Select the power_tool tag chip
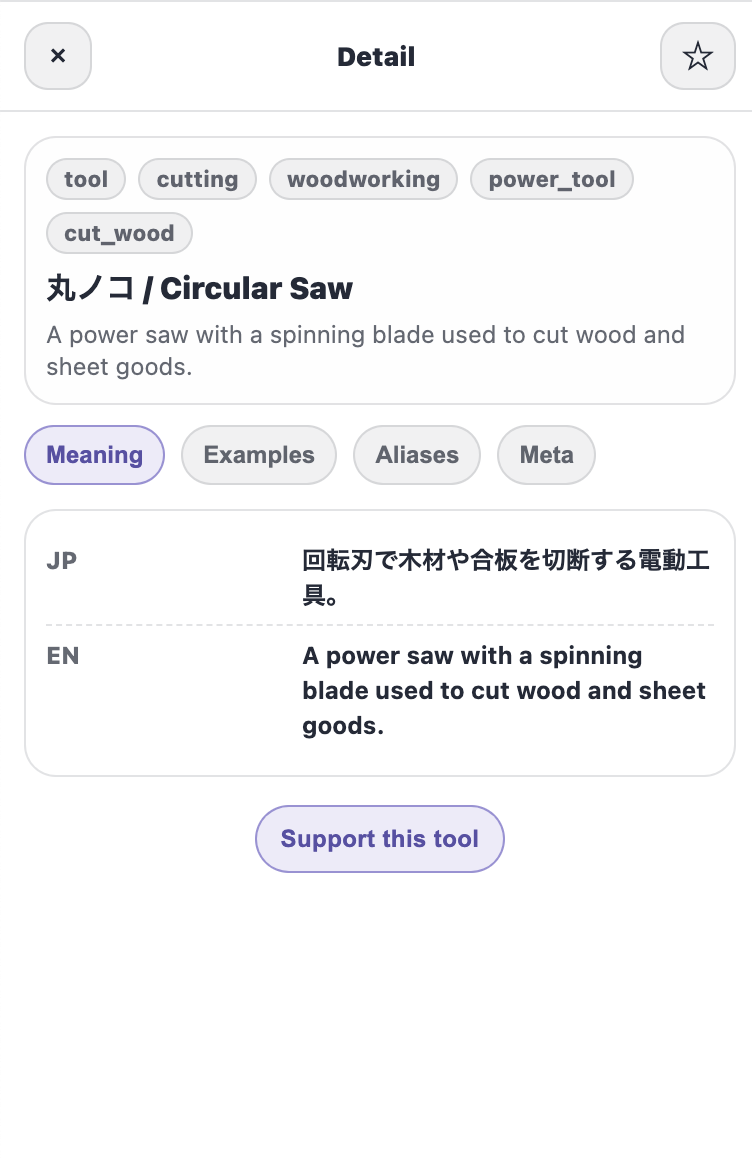 (x=551, y=179)
